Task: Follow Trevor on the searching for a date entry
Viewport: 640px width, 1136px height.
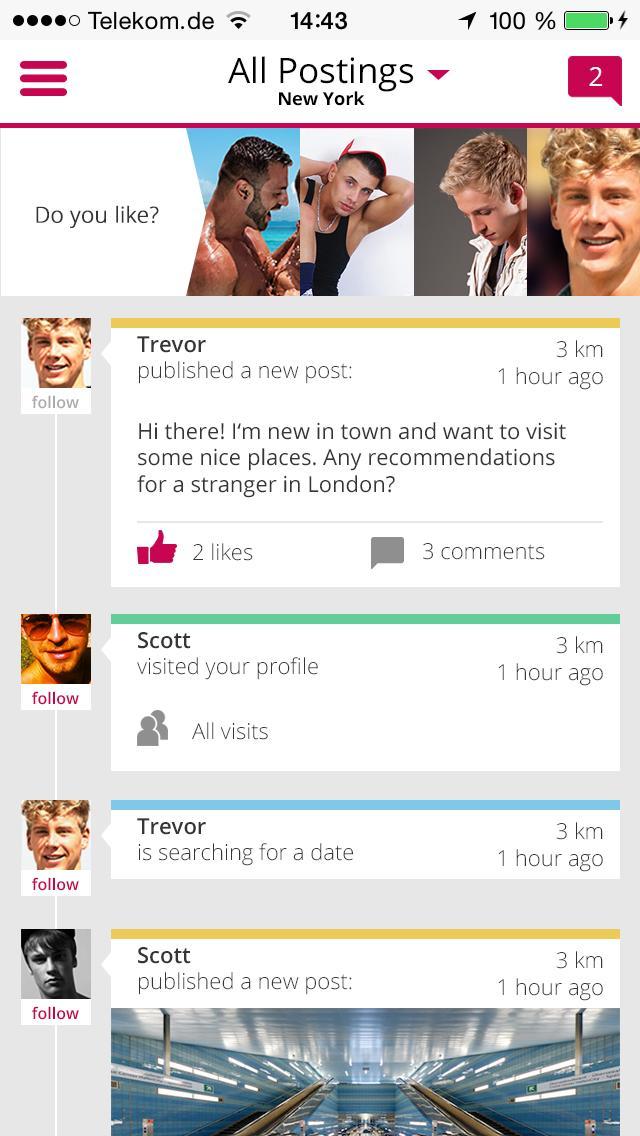Action: pos(55,884)
